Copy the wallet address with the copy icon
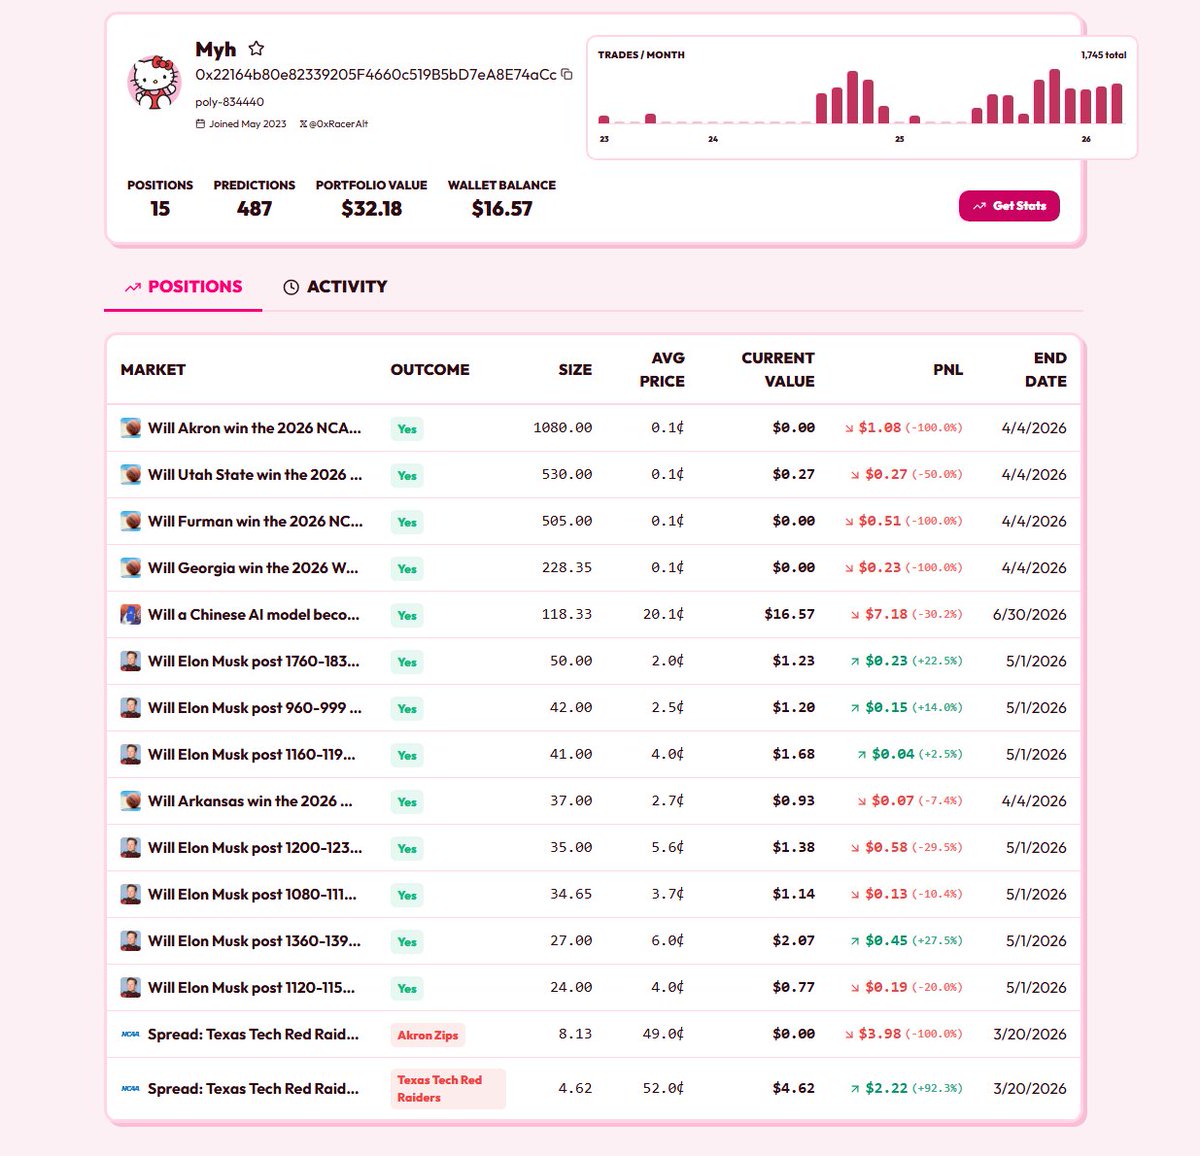The height and width of the screenshot is (1156, 1200). [567, 75]
